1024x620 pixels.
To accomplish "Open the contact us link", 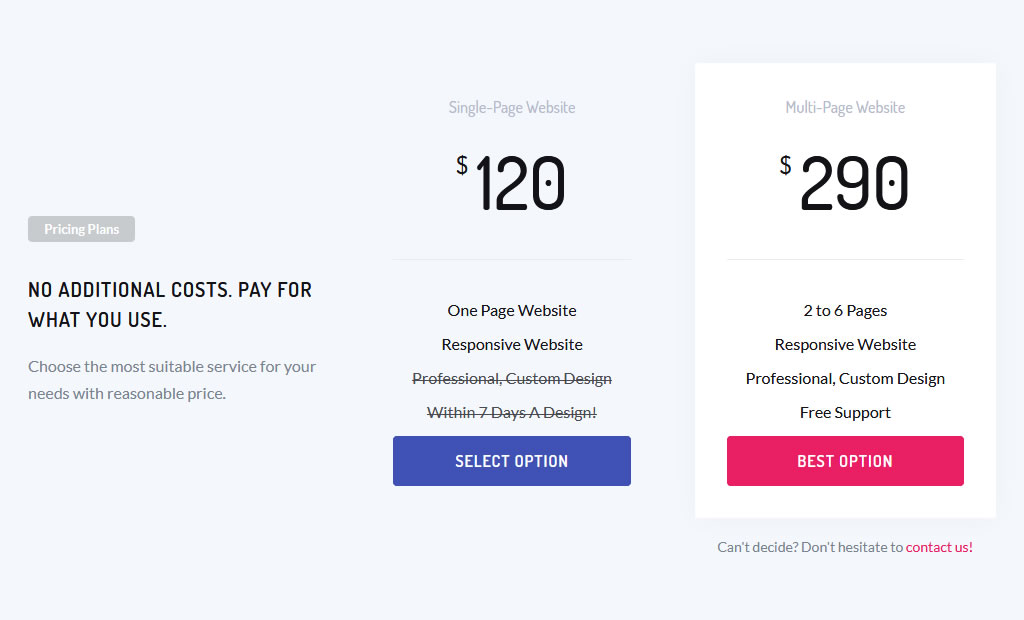I will click(x=939, y=547).
